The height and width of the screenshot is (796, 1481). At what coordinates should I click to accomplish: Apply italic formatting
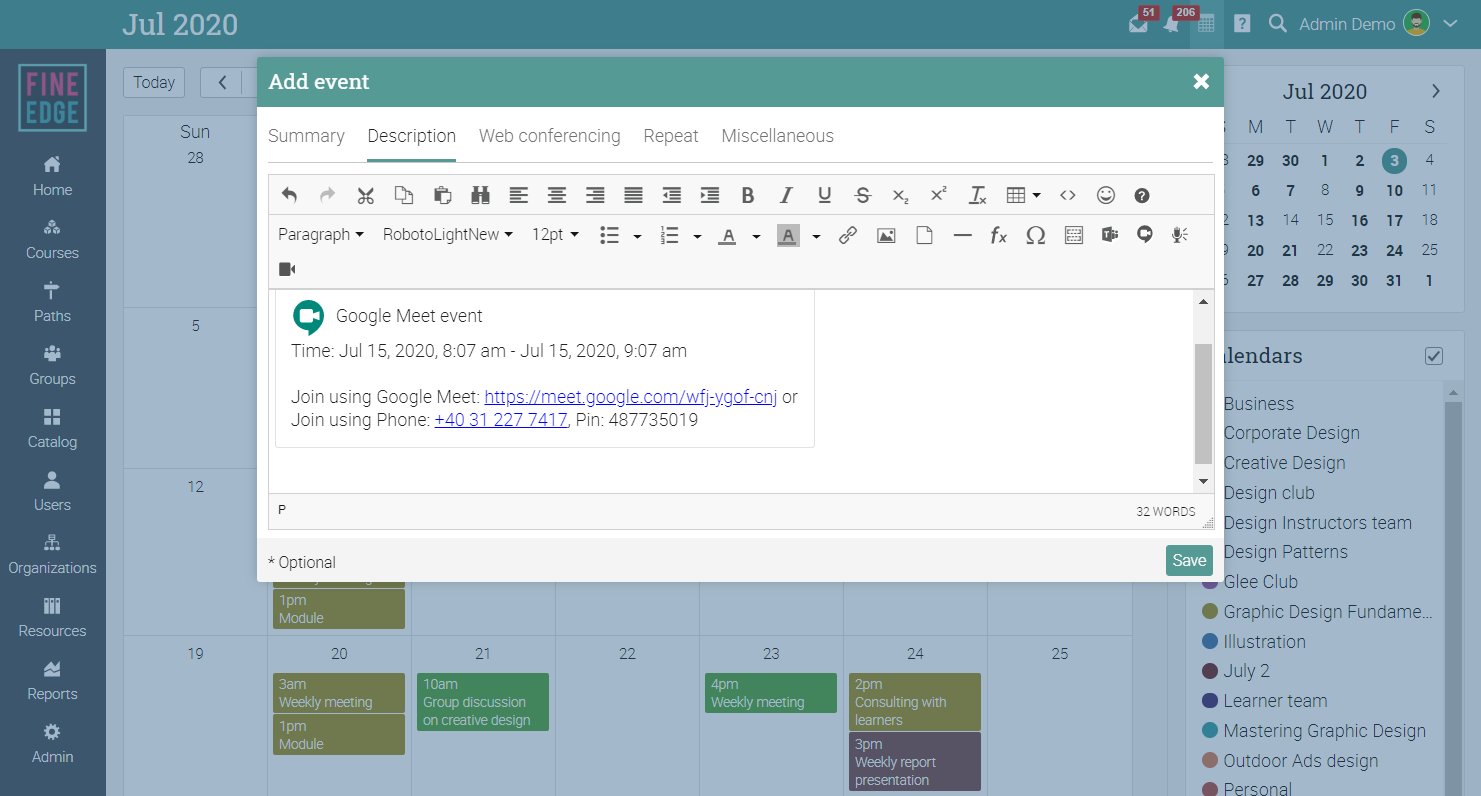(786, 196)
